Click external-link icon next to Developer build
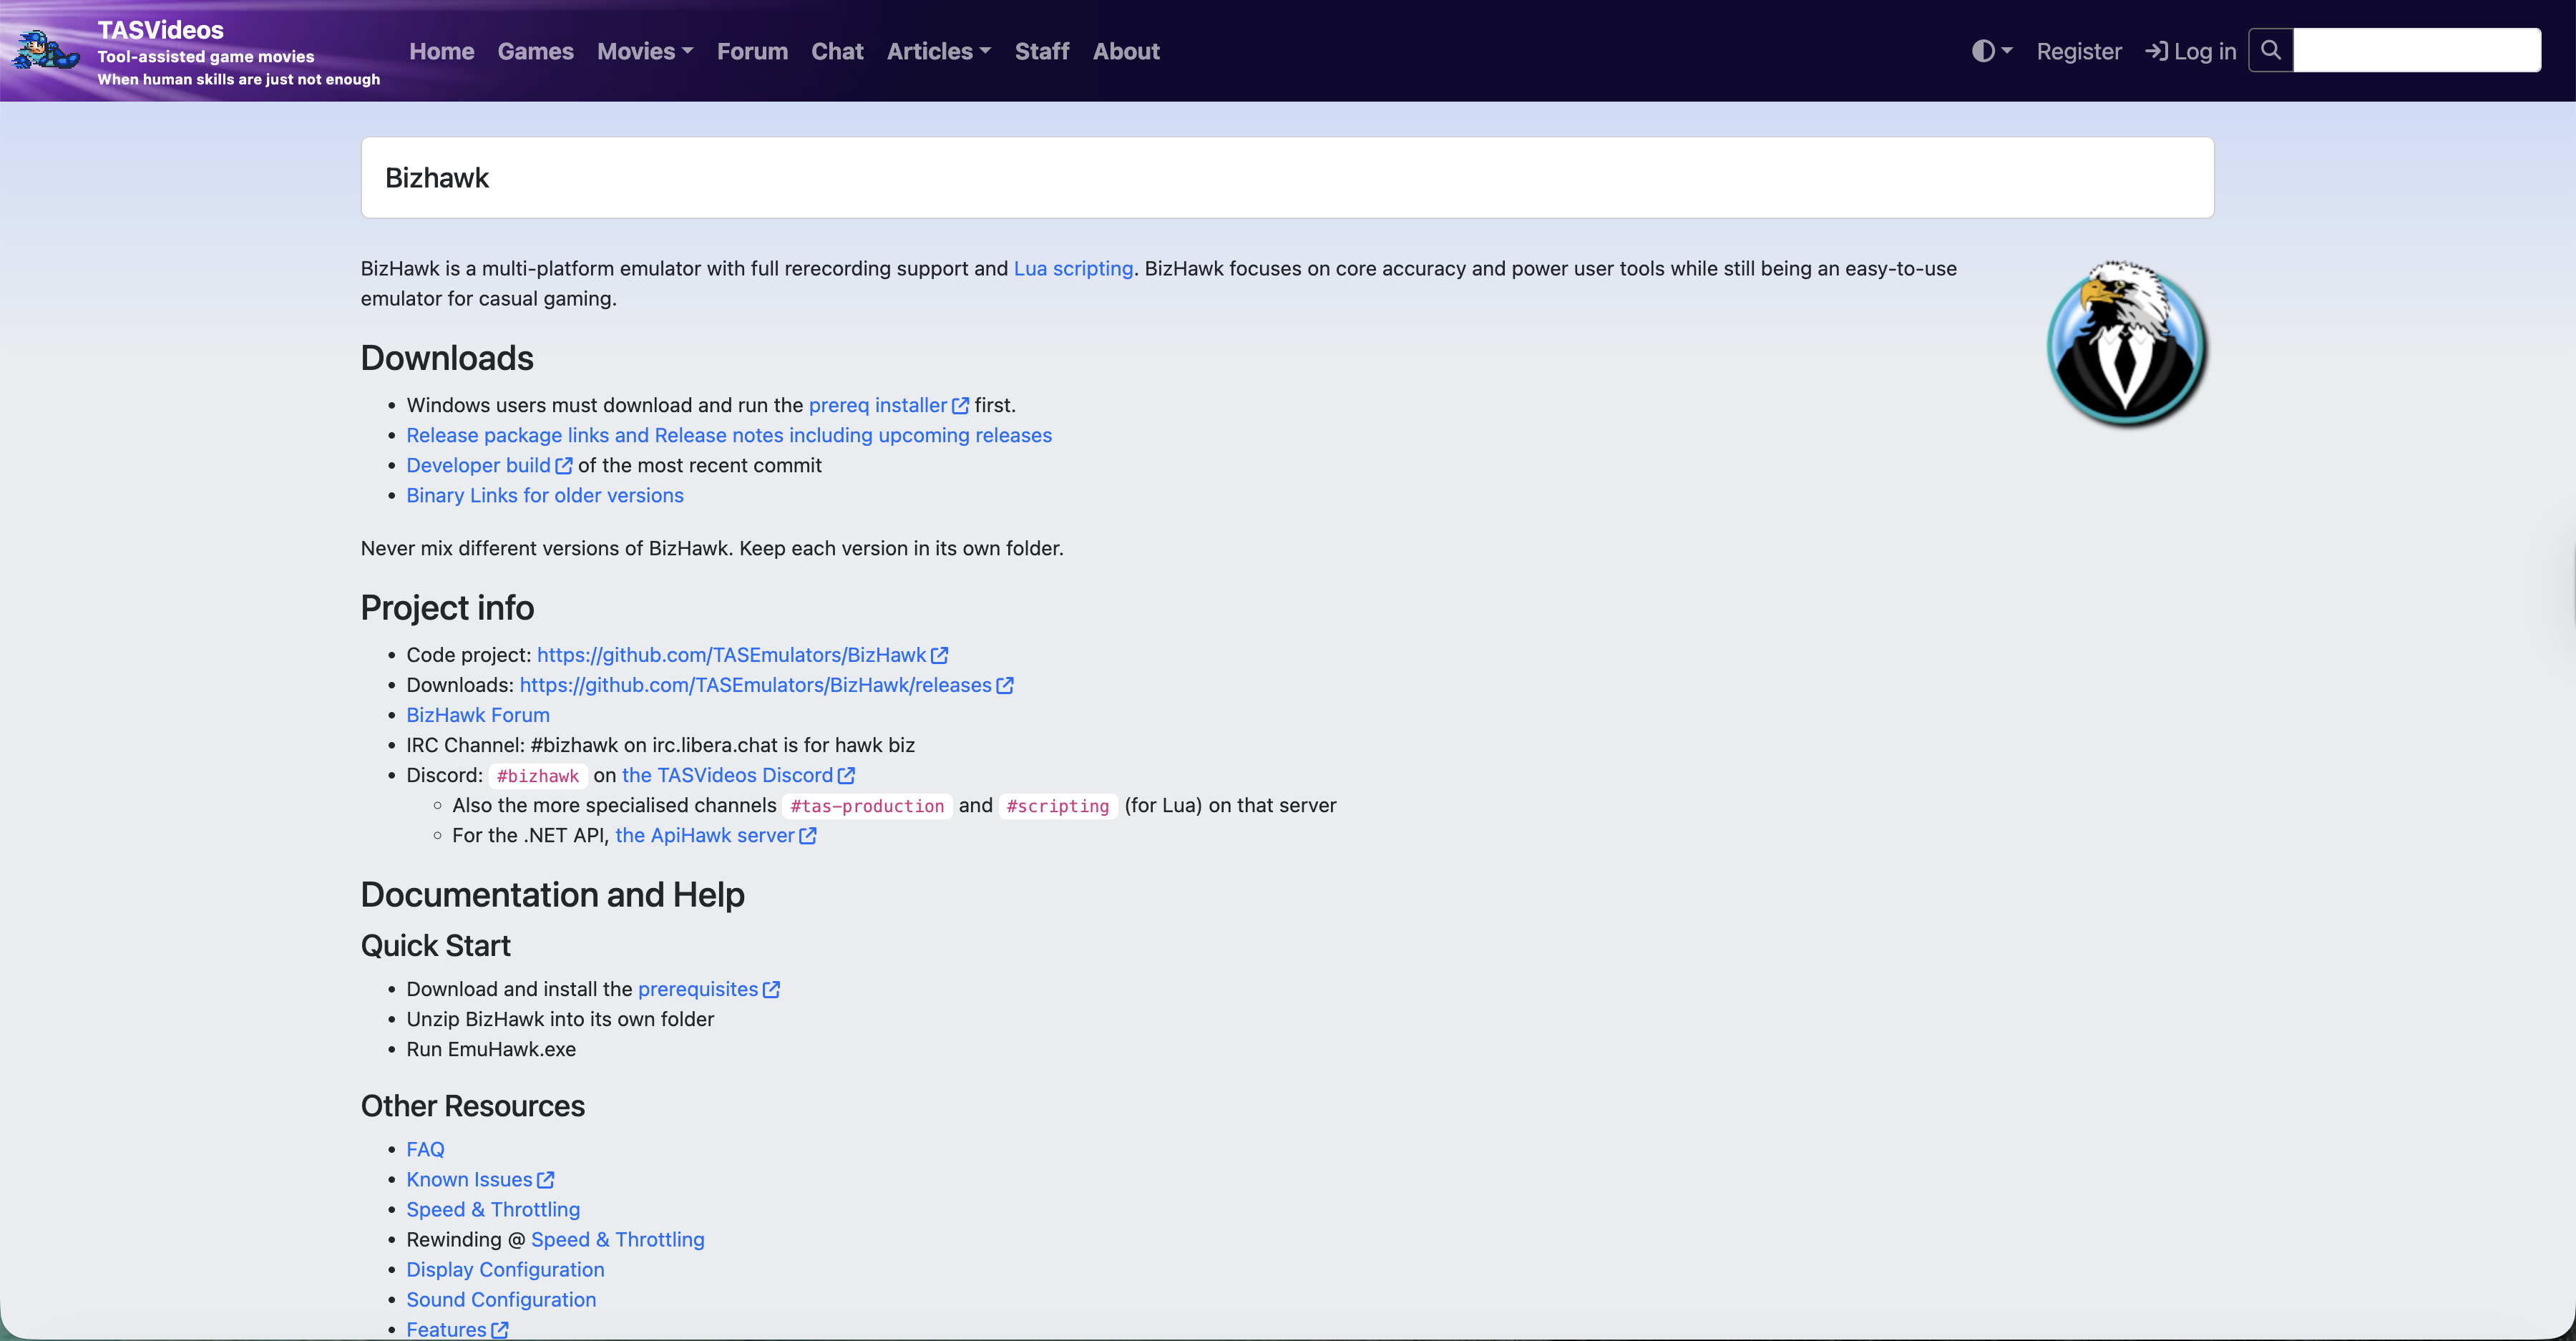Image resolution: width=2576 pixels, height=1341 pixels. [564, 466]
